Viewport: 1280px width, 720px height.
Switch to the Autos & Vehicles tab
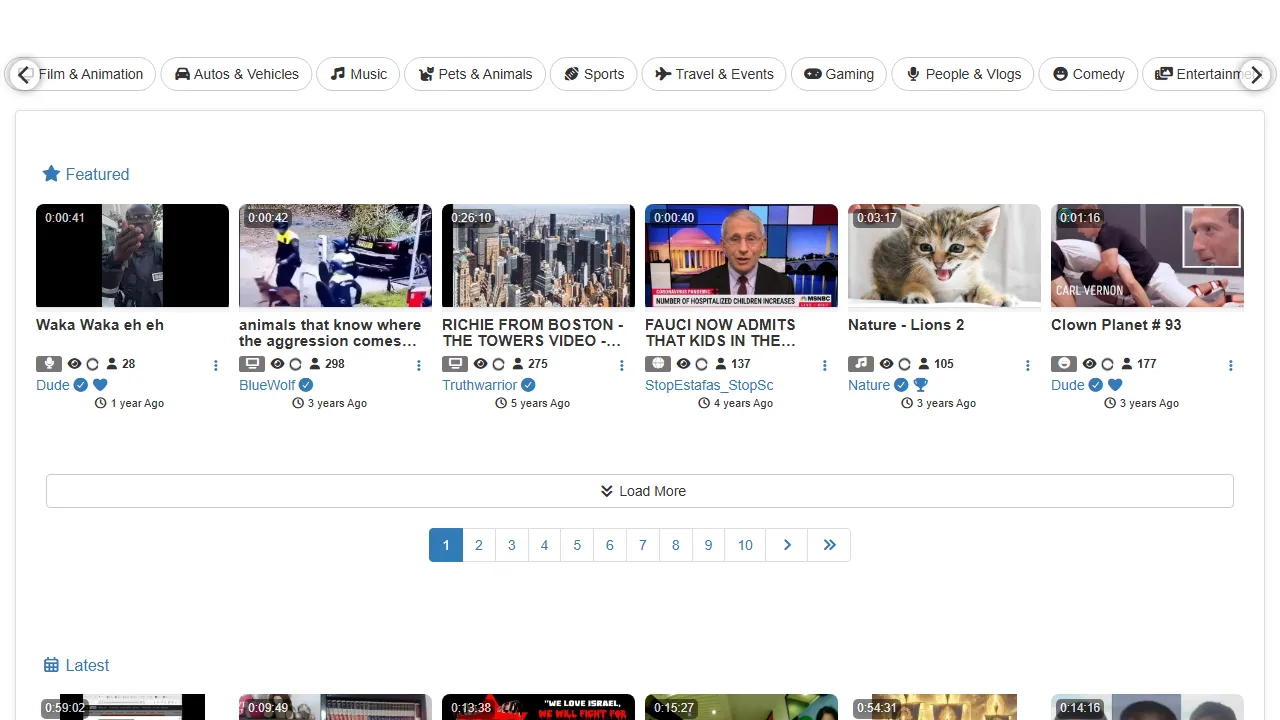tap(236, 74)
